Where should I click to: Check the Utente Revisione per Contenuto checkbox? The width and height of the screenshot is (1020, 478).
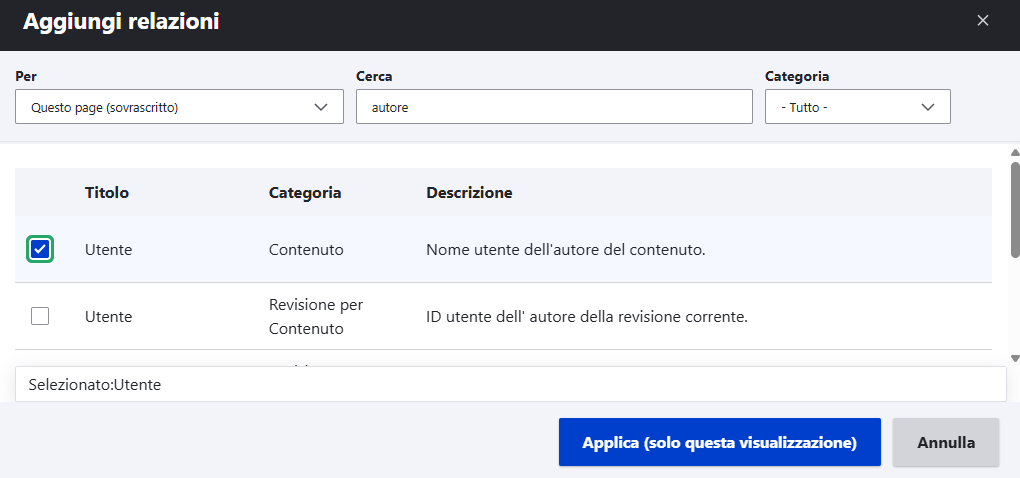(40, 316)
